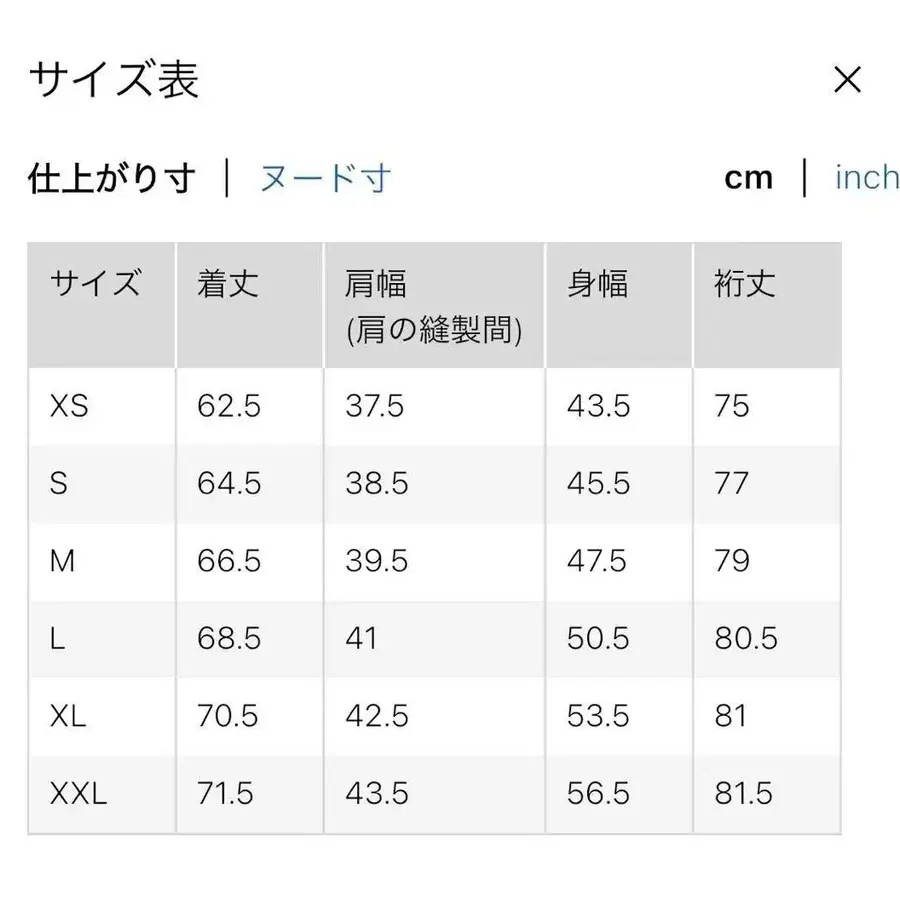Viewport: 900px width, 900px height.
Task: Click the サイズ表 title
Action: point(113,80)
